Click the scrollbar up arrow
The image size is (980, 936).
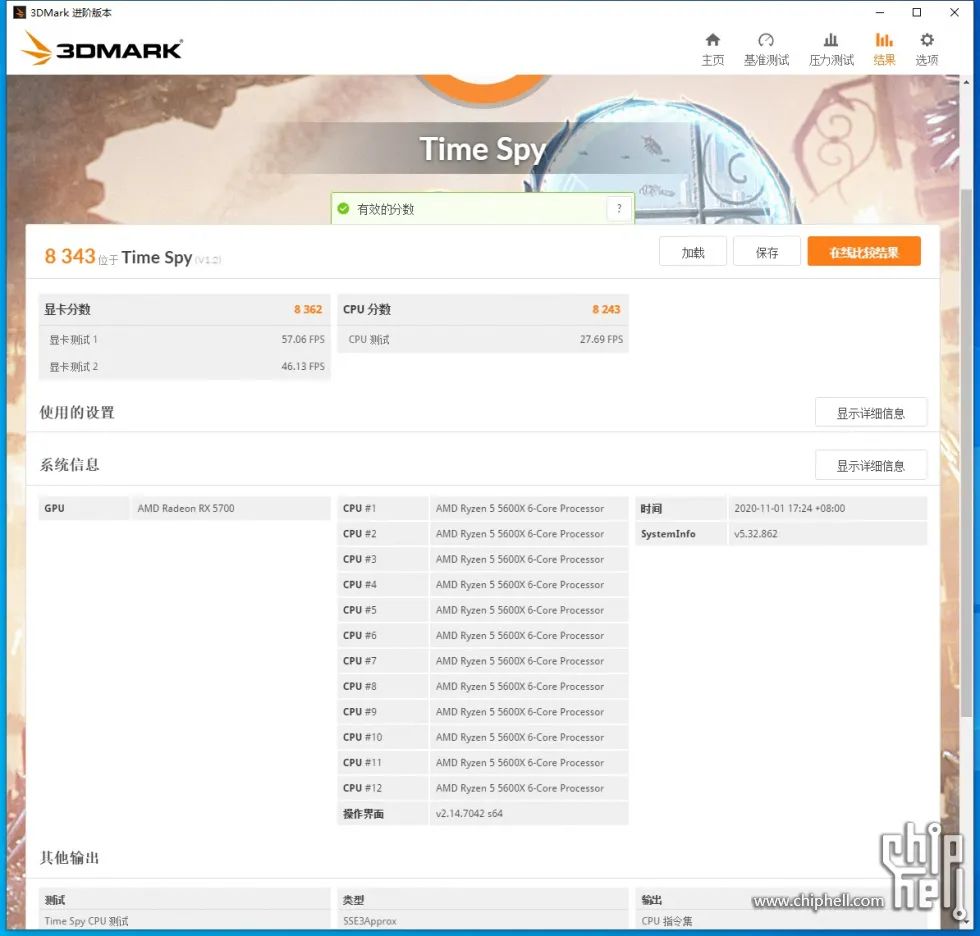tap(966, 82)
